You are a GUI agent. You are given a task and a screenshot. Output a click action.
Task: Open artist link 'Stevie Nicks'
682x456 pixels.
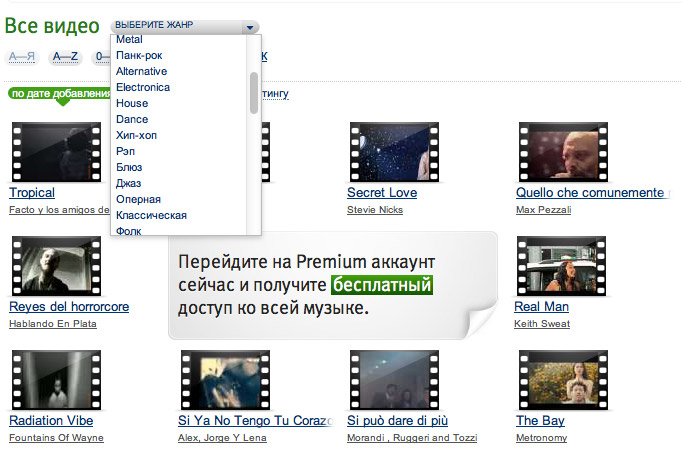pyautogui.click(x=374, y=210)
